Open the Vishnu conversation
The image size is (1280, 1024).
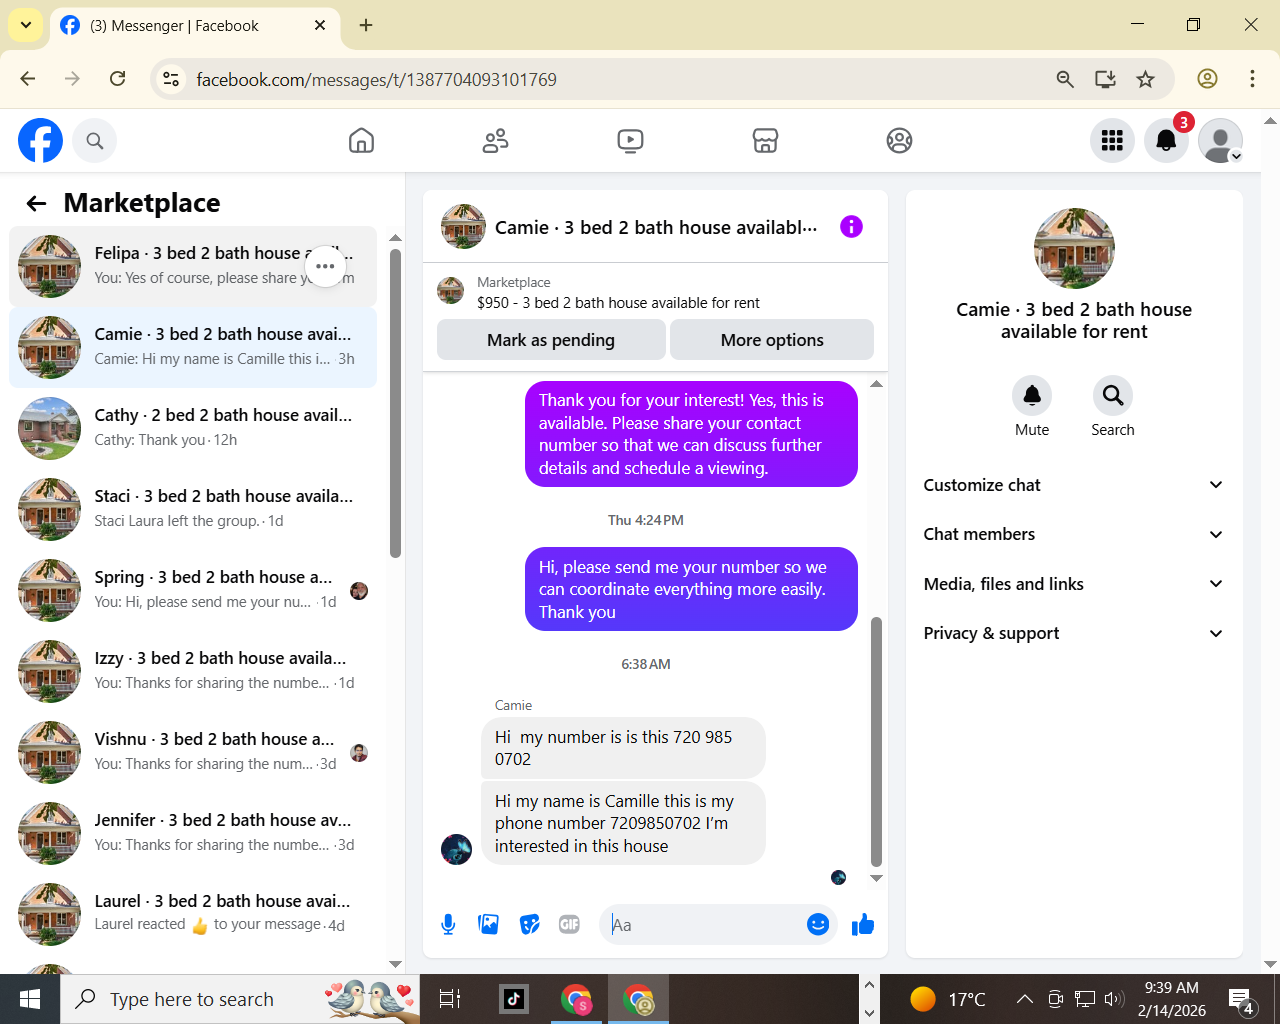[x=193, y=752]
